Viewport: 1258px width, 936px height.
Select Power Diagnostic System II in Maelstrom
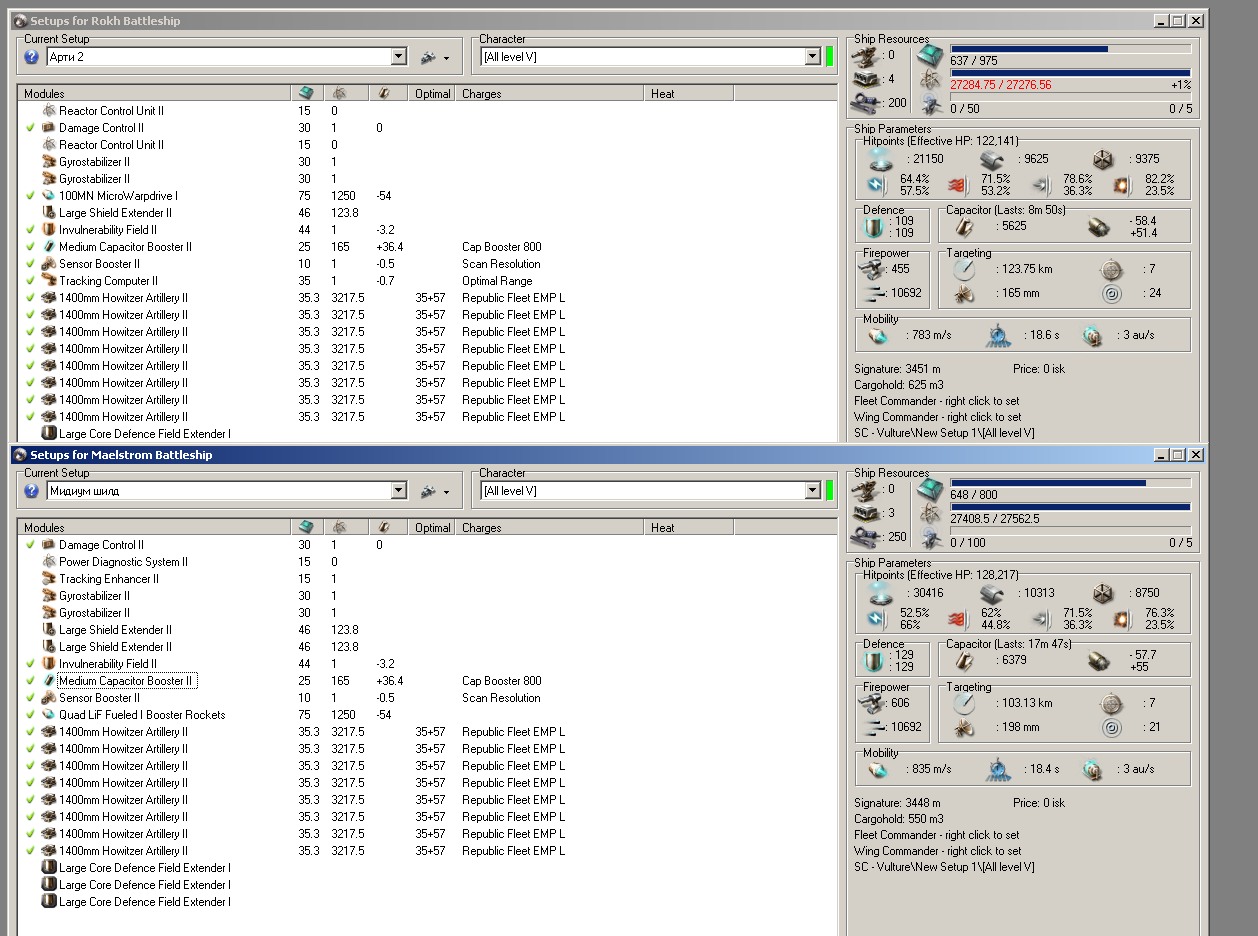pos(427,562)
